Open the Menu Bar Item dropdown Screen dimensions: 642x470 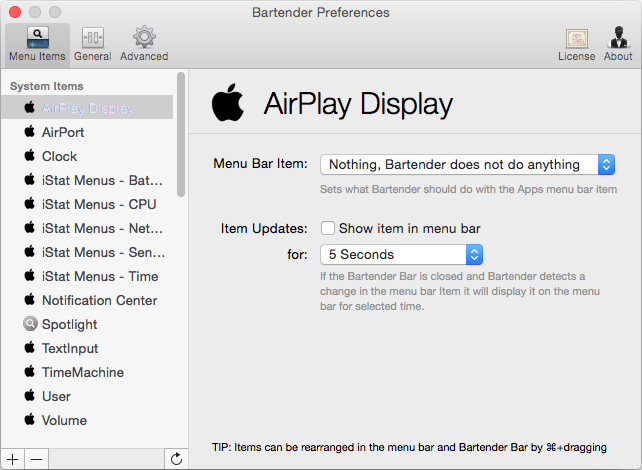[x=467, y=165]
